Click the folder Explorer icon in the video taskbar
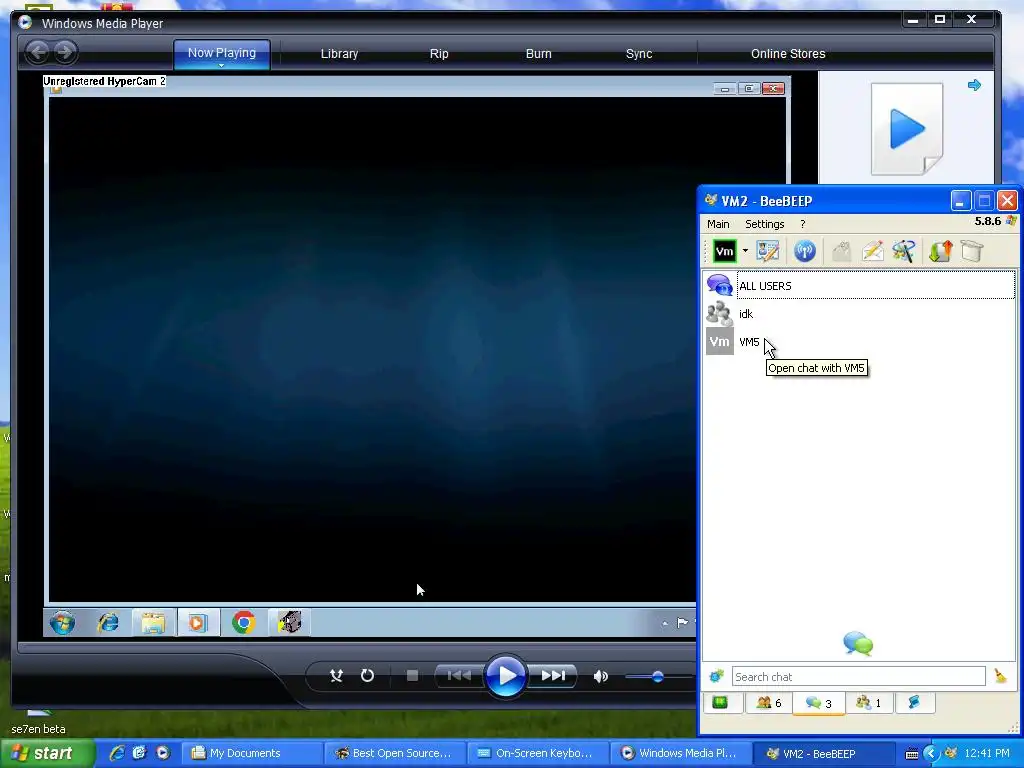The height and width of the screenshot is (768, 1024). point(153,622)
